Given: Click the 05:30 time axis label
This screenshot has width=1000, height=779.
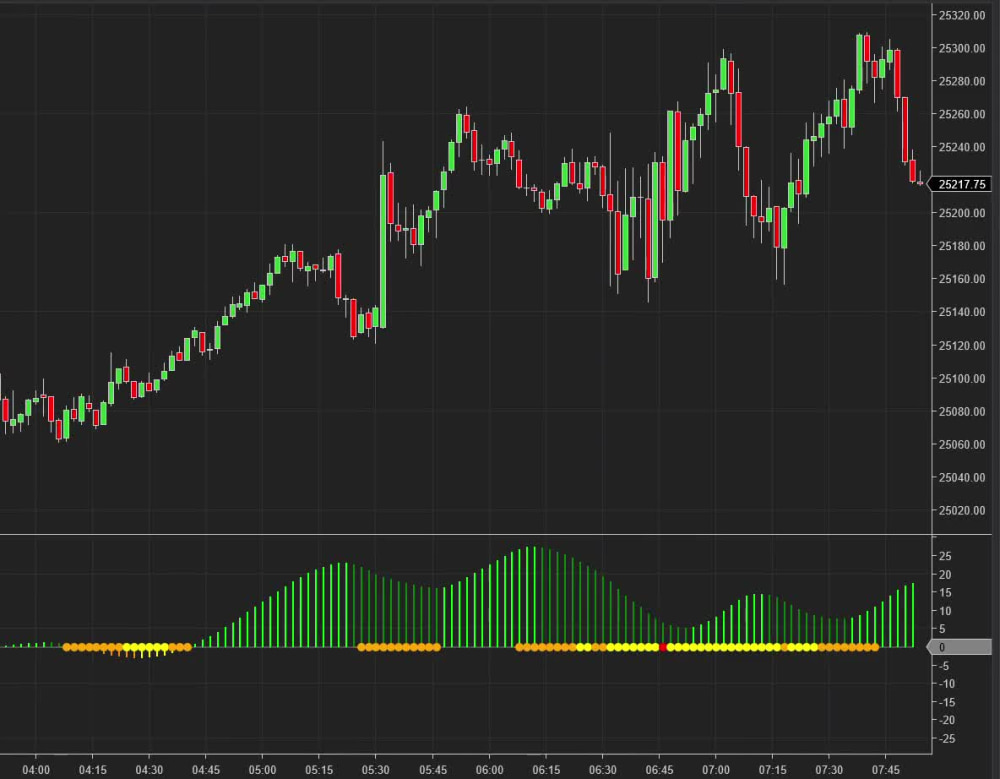Looking at the screenshot, I should [x=376, y=770].
